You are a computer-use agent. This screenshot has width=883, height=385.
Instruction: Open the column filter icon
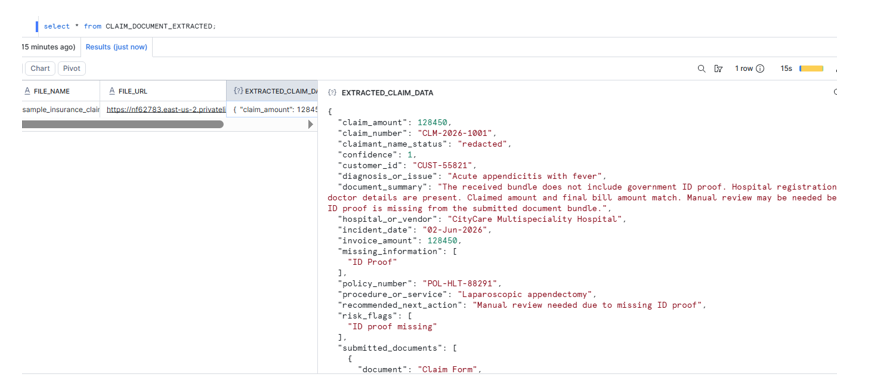(718, 69)
